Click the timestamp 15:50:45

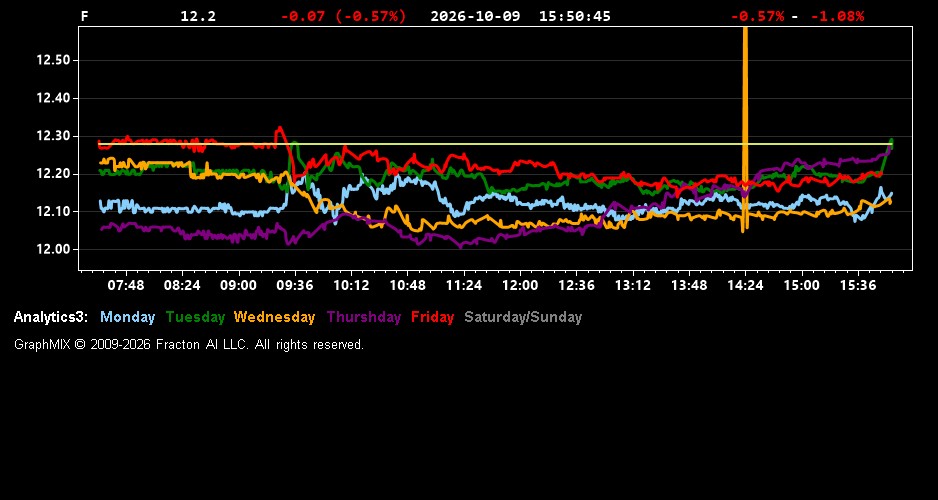pyautogui.click(x=575, y=16)
